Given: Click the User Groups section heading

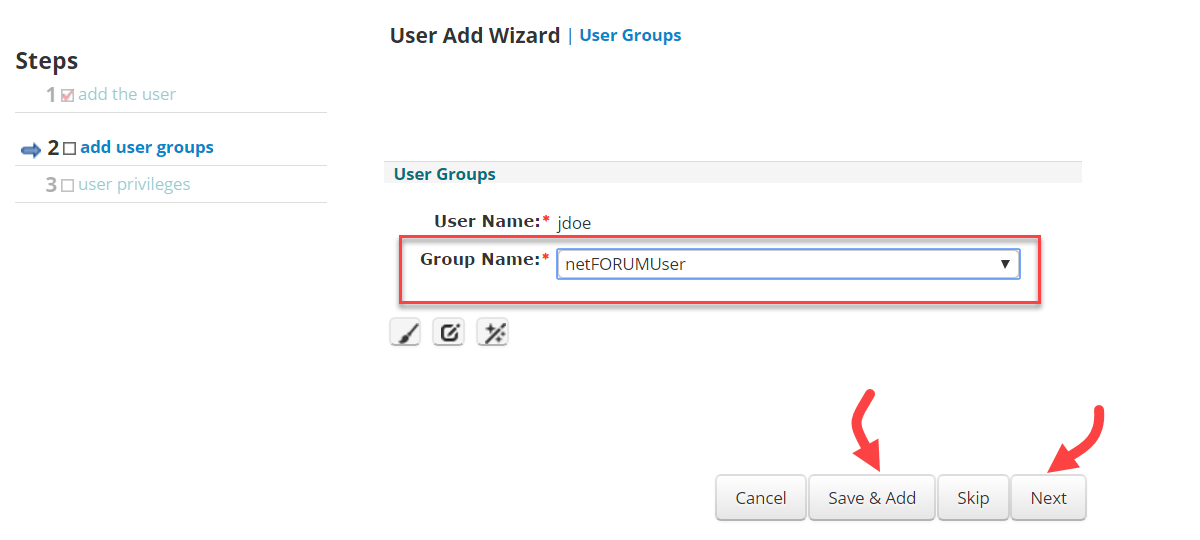Looking at the screenshot, I should (445, 174).
